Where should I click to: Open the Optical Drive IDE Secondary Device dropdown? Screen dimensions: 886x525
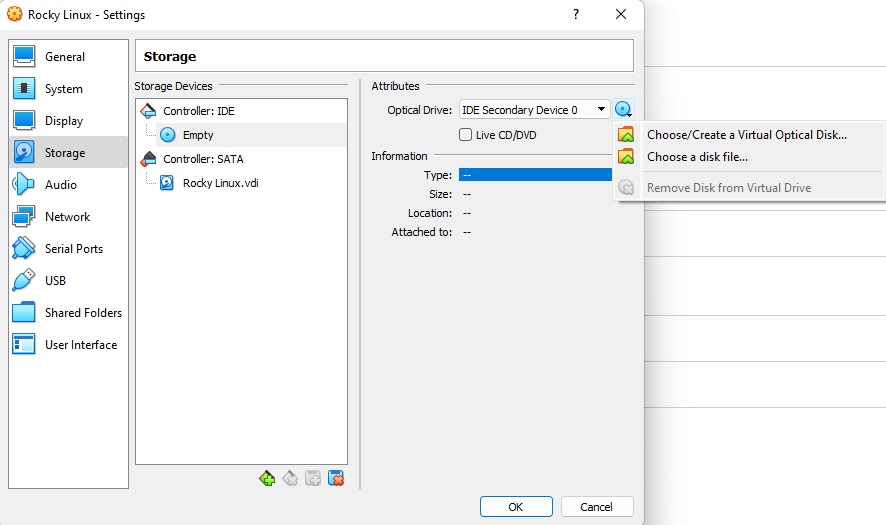[x=535, y=110]
